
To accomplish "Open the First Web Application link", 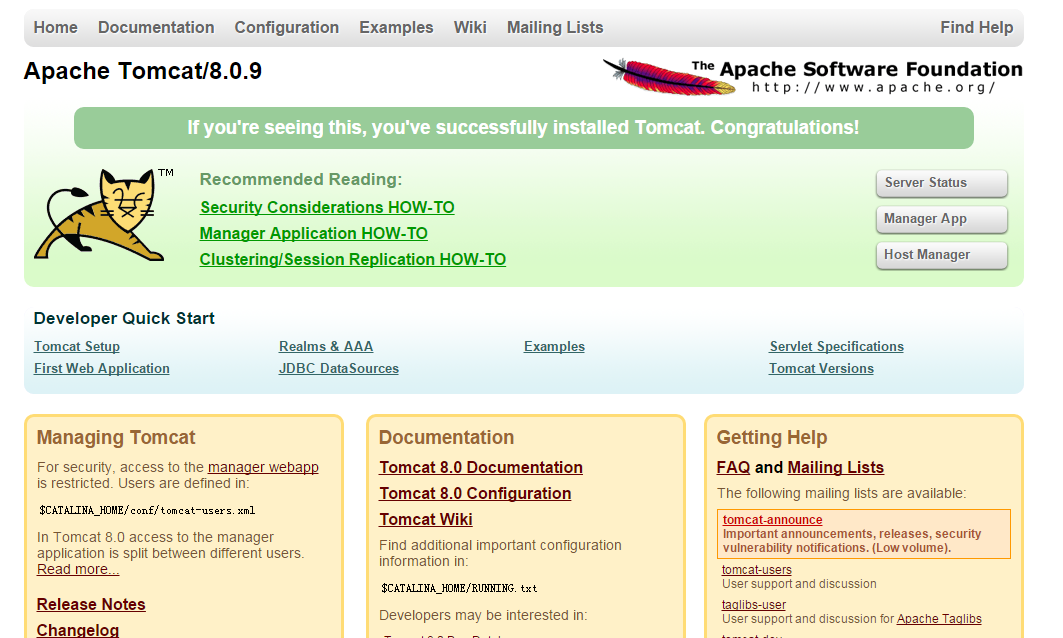I will tap(102, 368).
